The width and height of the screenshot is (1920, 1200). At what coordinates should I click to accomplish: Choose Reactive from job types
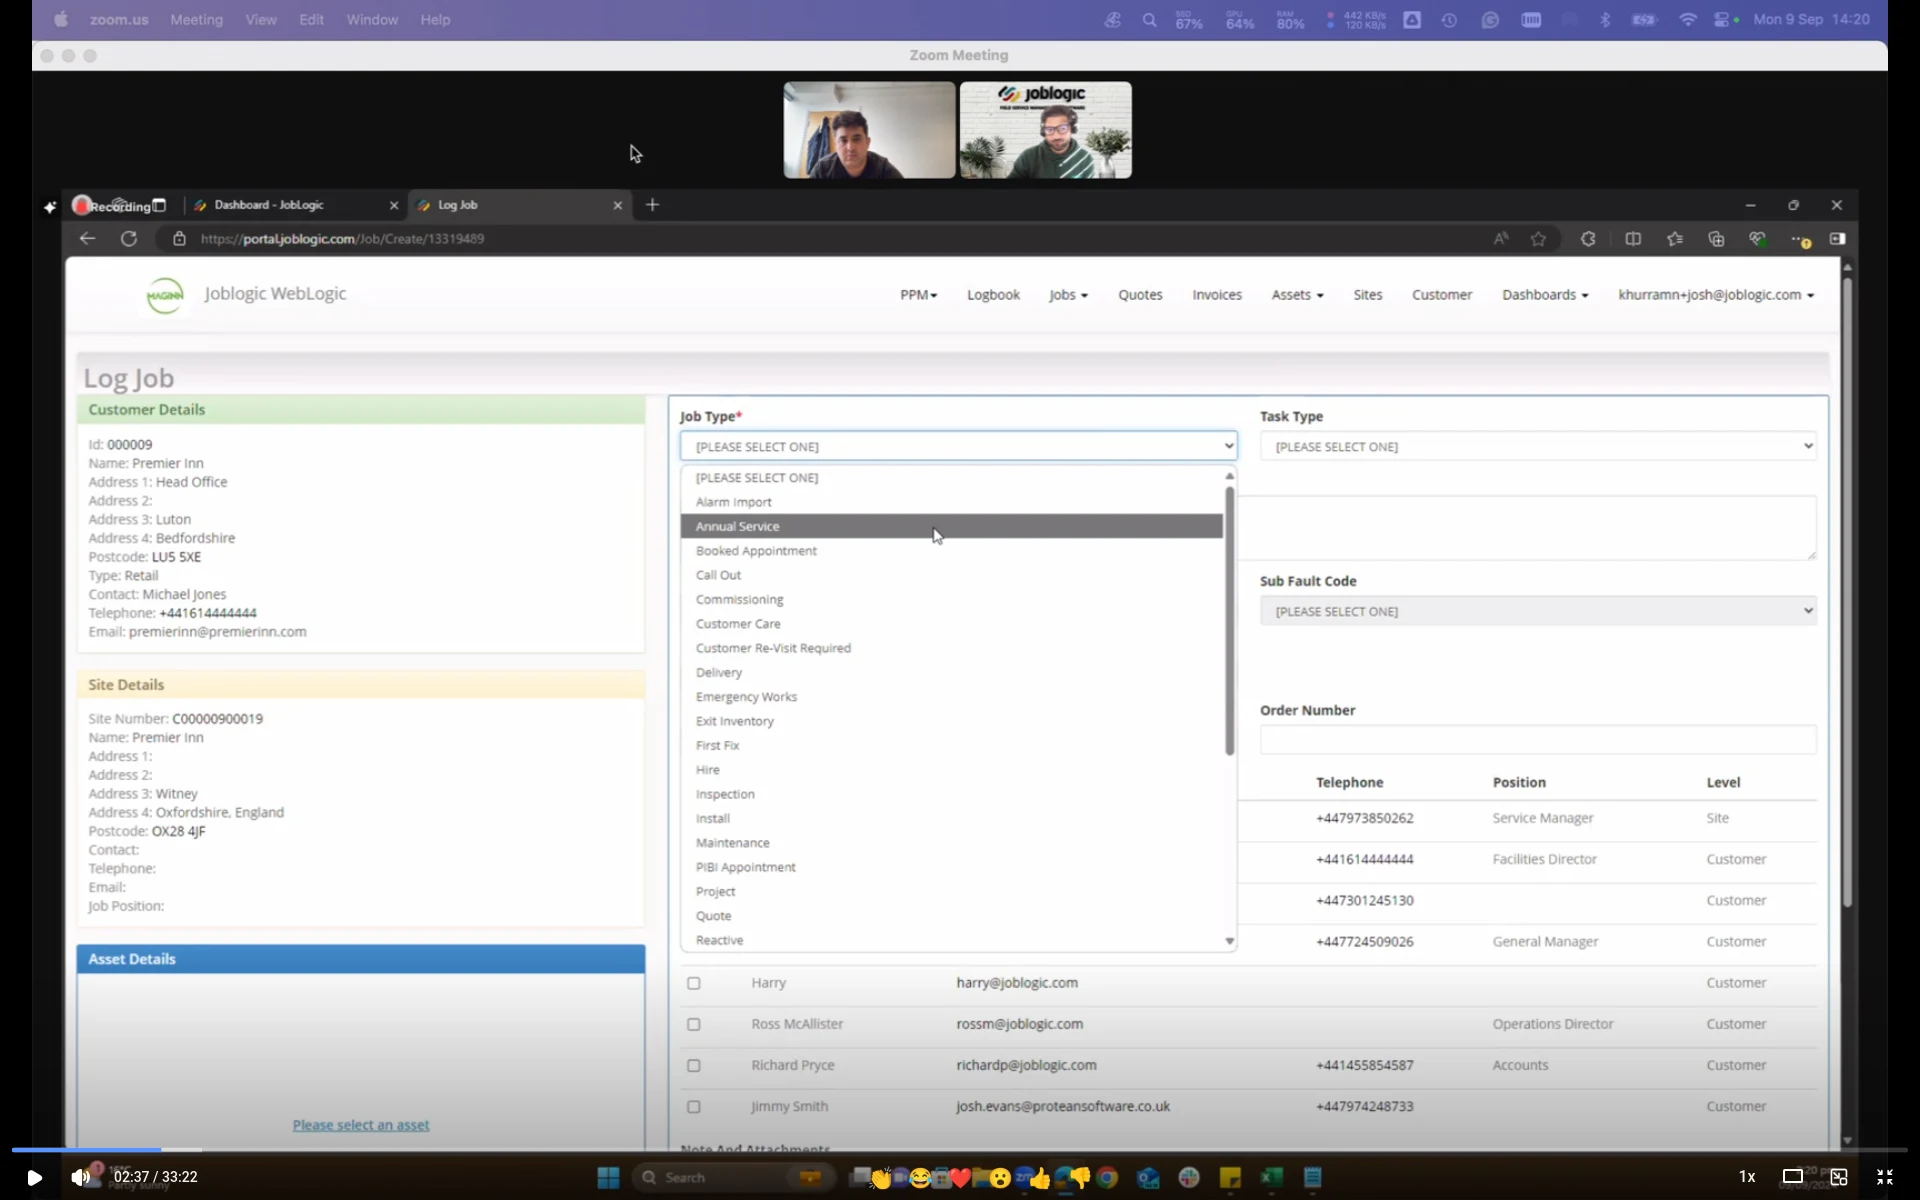(x=951, y=940)
